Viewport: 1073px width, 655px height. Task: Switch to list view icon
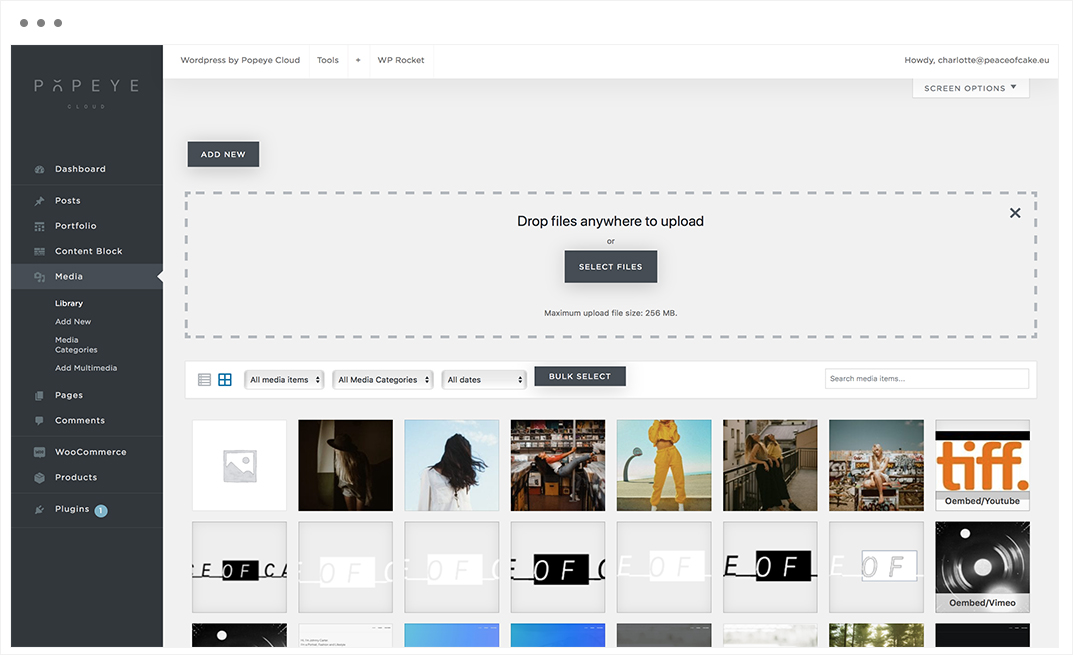click(204, 380)
